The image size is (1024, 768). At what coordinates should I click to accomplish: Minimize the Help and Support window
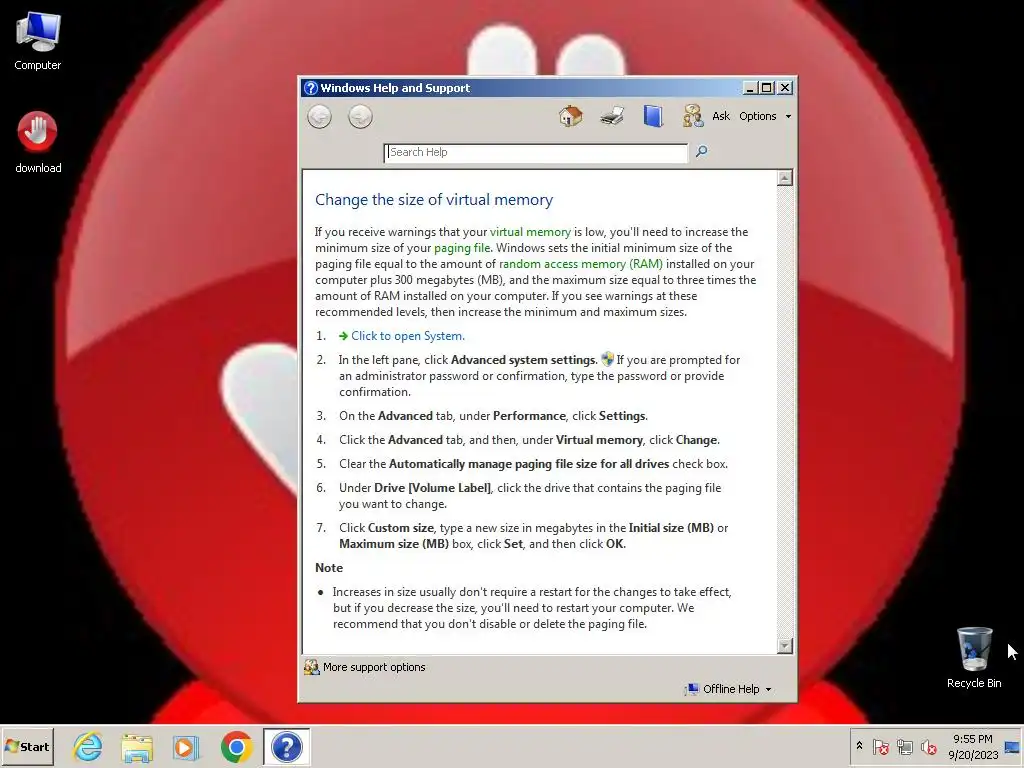tap(750, 88)
